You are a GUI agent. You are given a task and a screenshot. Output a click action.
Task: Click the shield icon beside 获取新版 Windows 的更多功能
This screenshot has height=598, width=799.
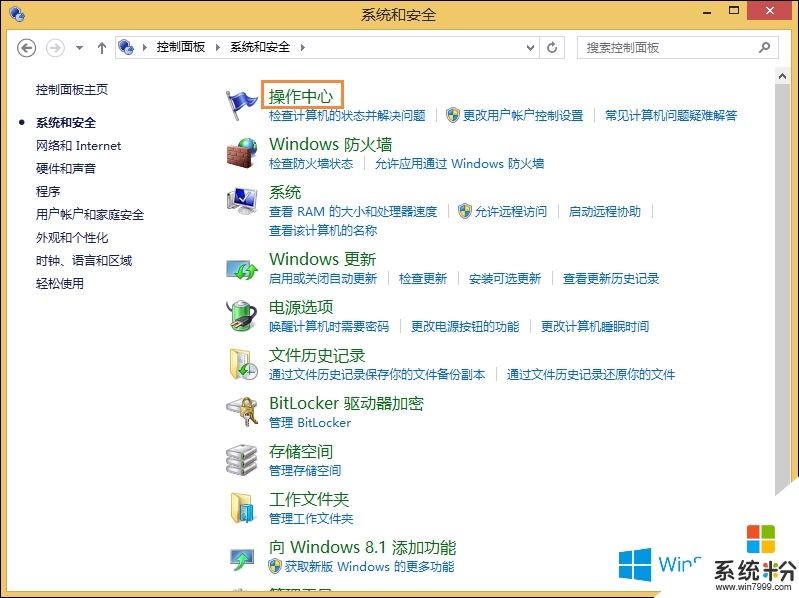275,566
